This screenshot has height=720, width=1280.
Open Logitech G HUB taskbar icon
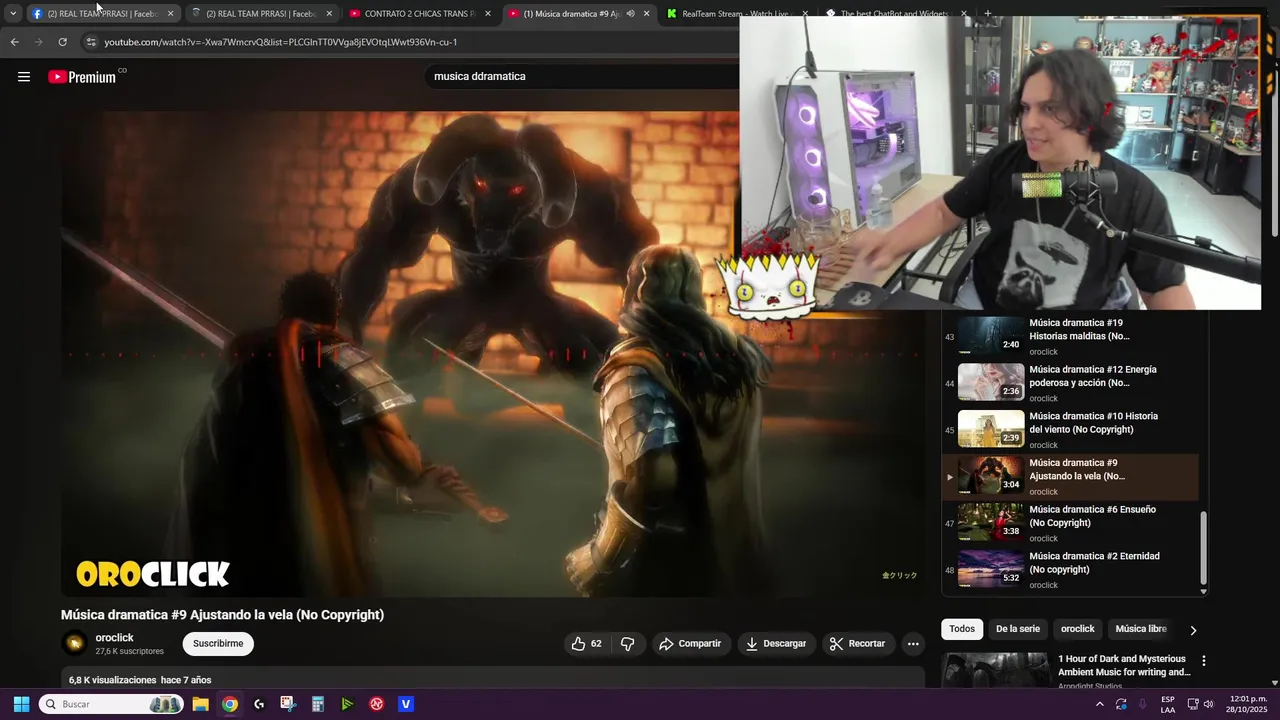point(259,704)
